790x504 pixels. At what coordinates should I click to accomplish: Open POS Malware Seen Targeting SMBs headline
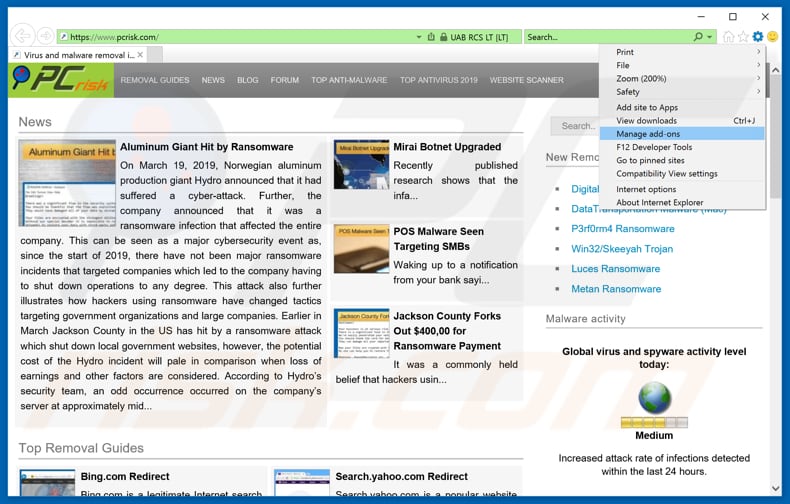(x=438, y=239)
